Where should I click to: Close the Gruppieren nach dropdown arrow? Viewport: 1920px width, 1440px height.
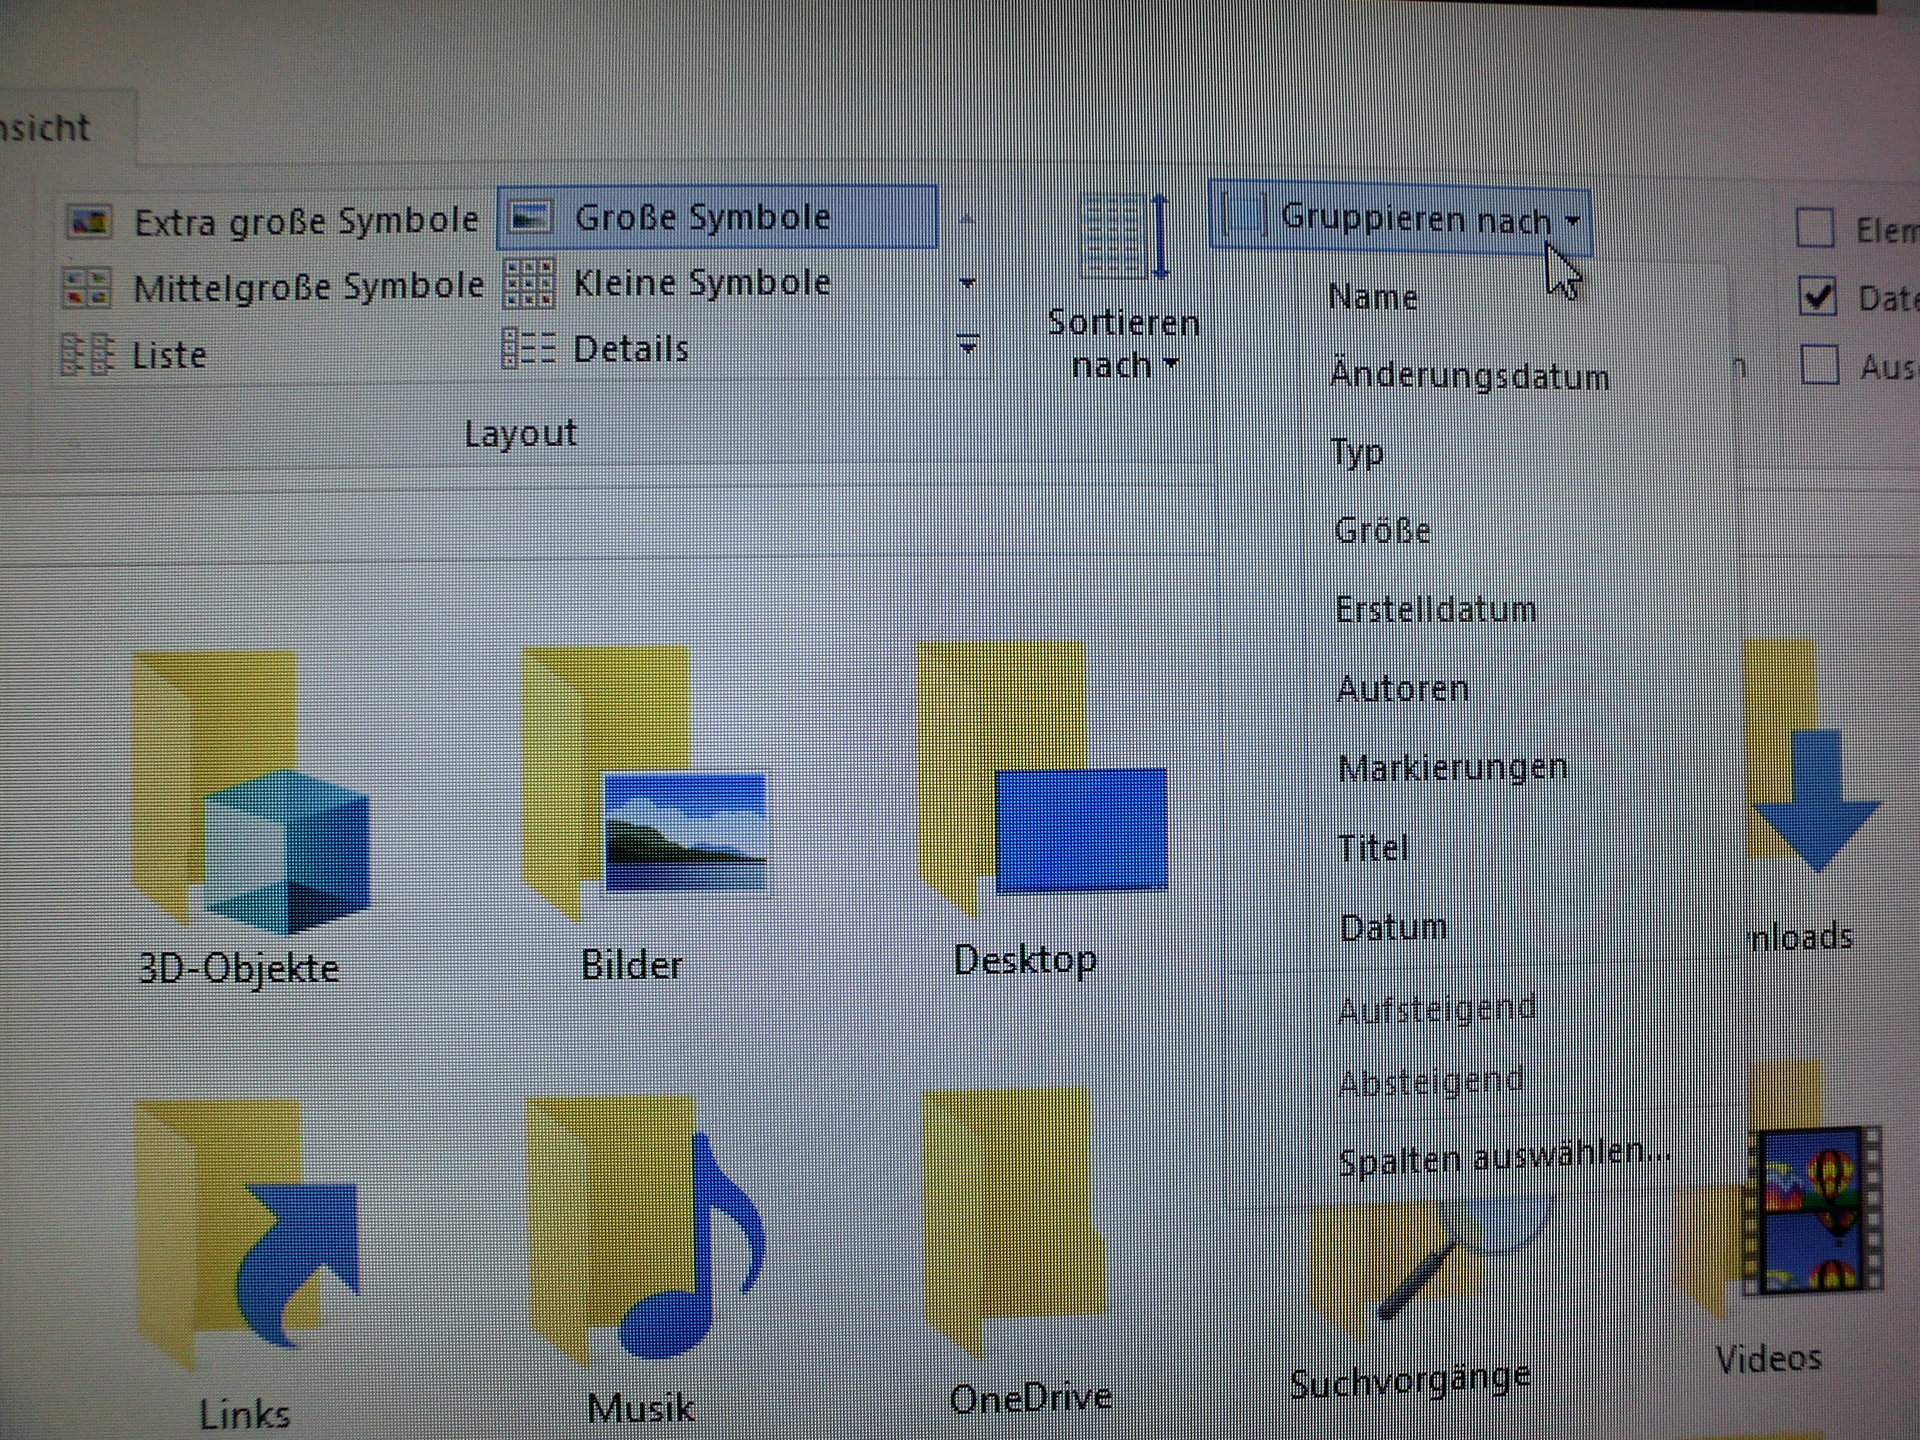[x=1572, y=220]
